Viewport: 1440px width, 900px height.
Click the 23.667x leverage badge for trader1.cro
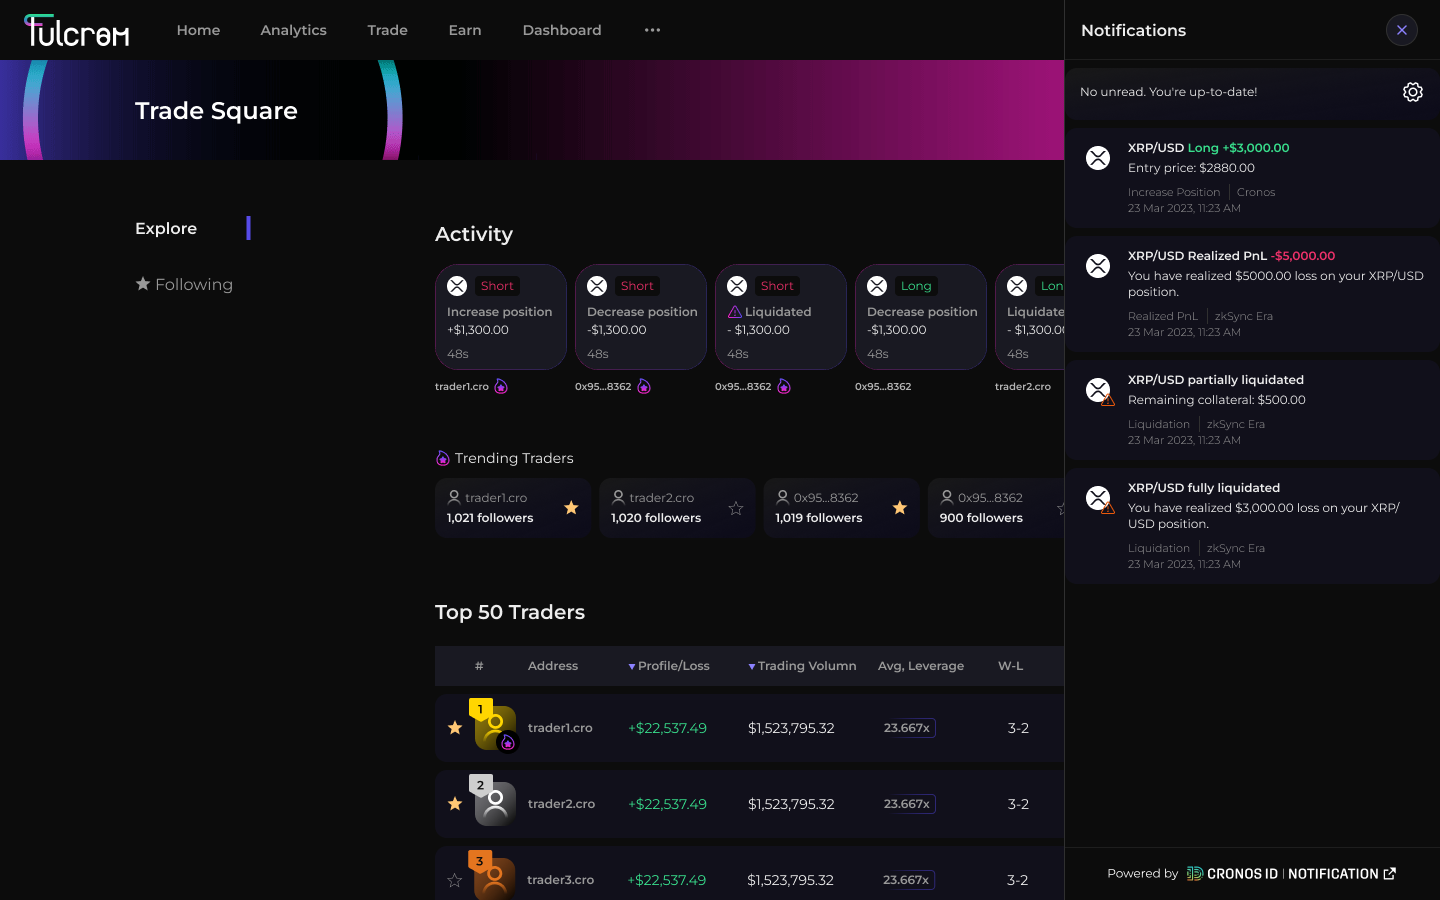pos(907,728)
